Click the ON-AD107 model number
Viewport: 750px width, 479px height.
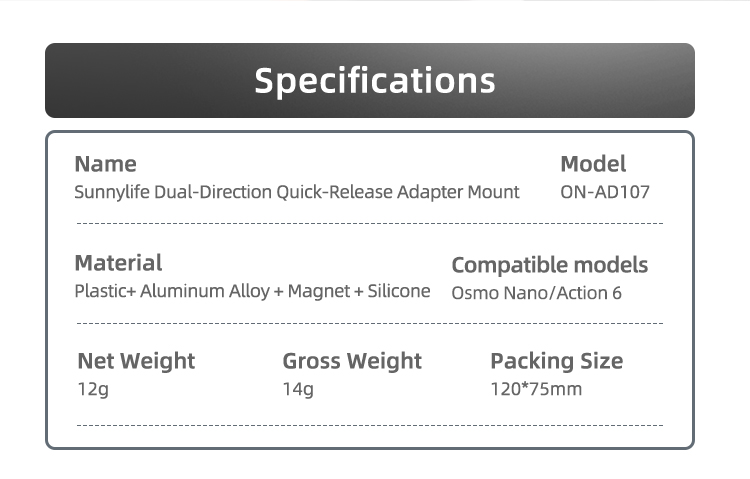[605, 192]
